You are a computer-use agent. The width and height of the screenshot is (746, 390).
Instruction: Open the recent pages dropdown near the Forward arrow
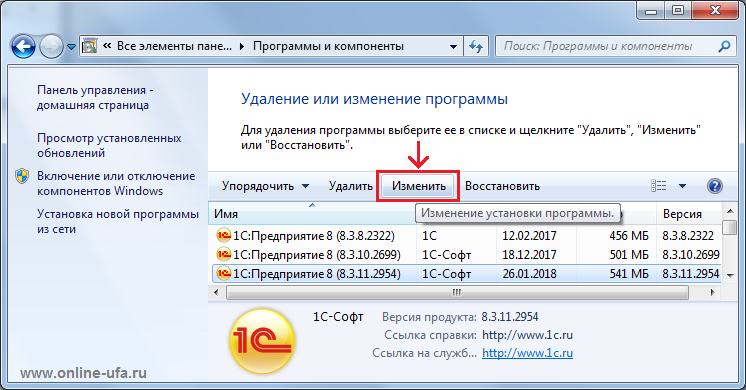[71, 47]
